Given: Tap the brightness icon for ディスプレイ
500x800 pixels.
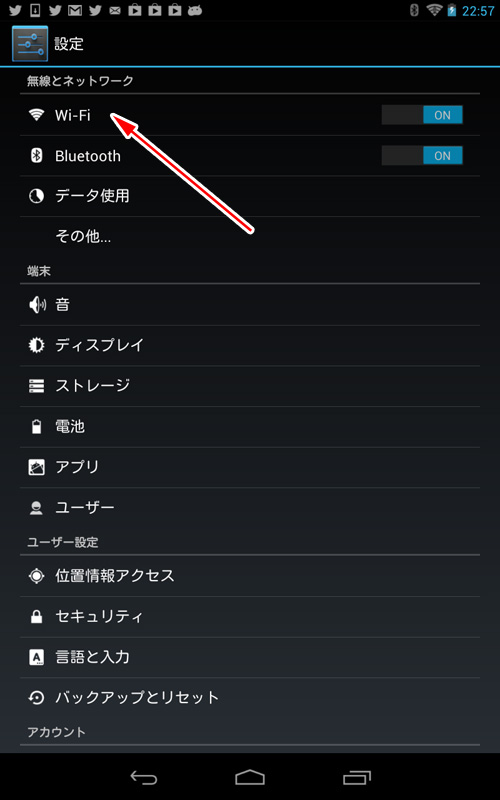Looking at the screenshot, I should pyautogui.click(x=36, y=345).
